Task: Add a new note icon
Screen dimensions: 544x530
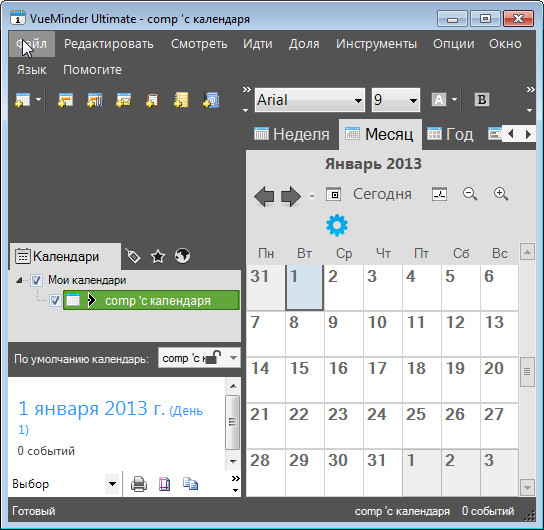Action: click(181, 100)
